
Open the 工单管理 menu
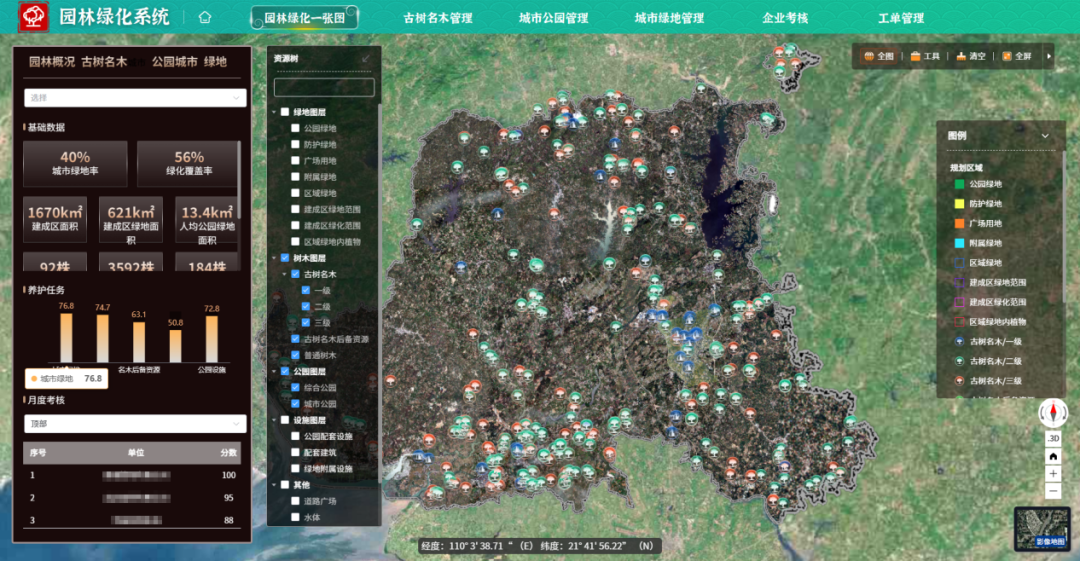pos(901,19)
